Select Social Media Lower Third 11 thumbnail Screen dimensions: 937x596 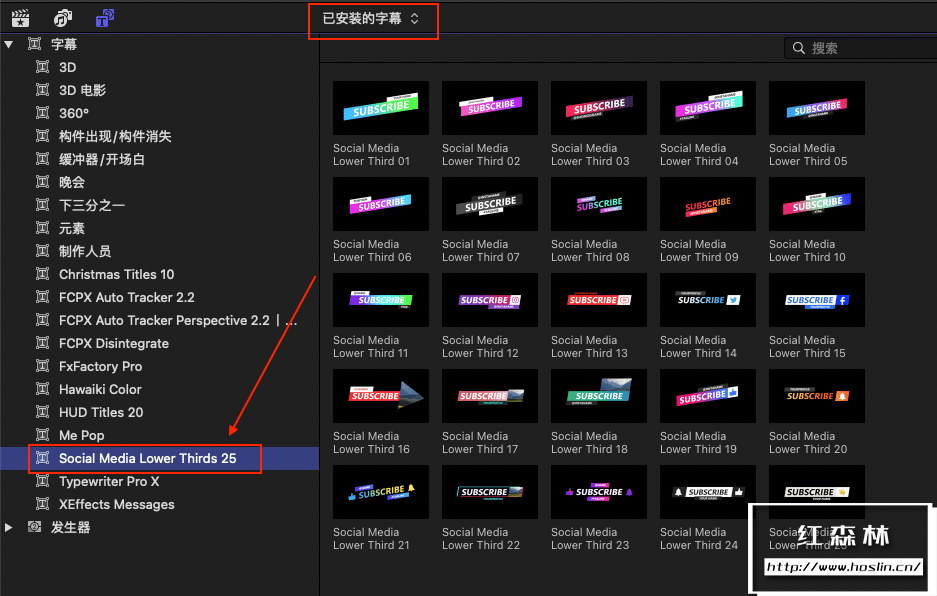381,300
